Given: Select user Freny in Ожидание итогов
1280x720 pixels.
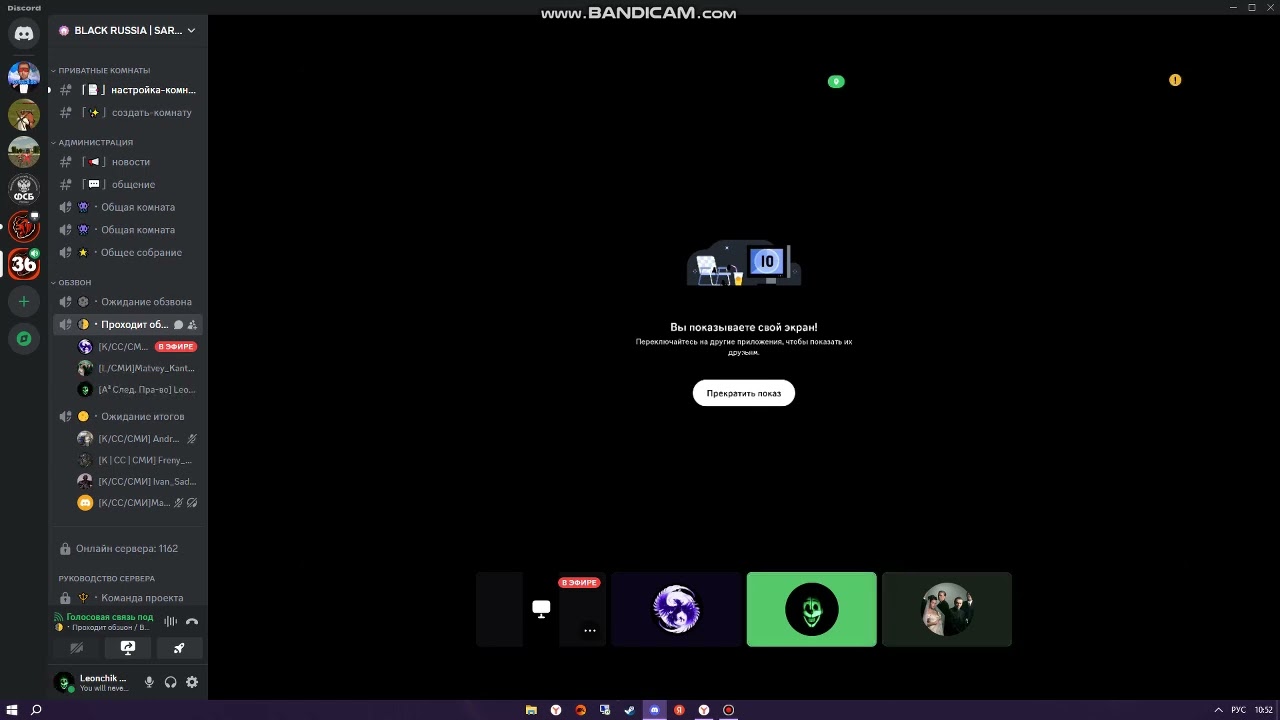Looking at the screenshot, I should (138, 460).
